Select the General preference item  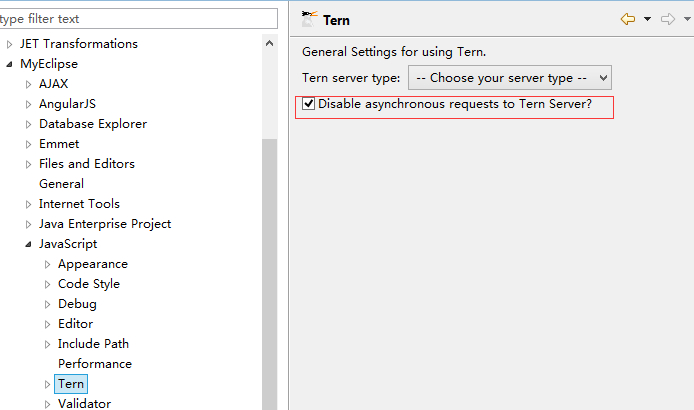pyautogui.click(x=61, y=184)
